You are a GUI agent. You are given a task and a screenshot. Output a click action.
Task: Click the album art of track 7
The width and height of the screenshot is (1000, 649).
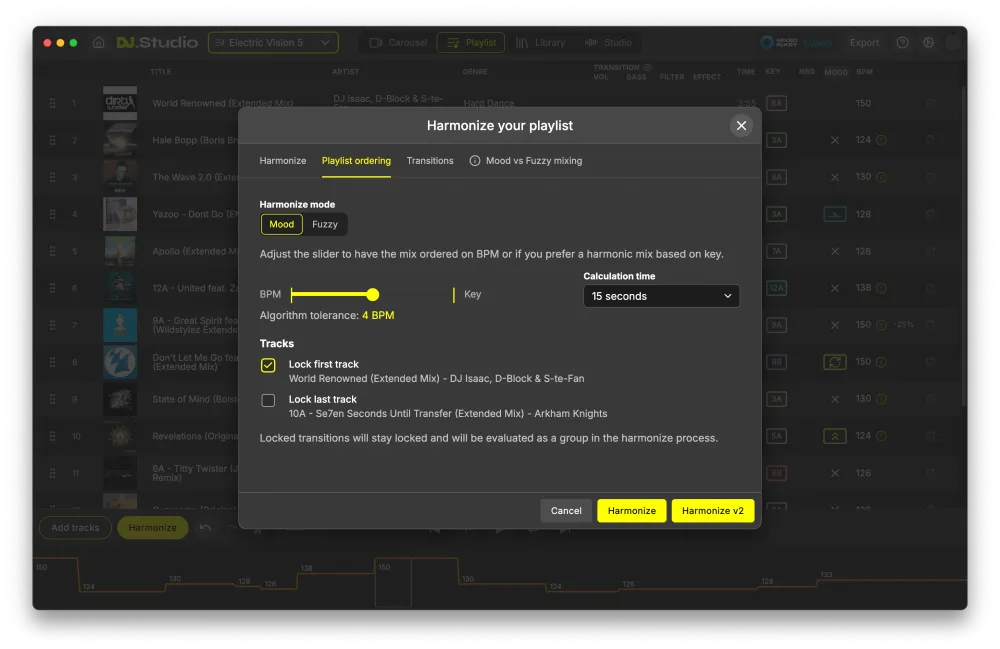point(120,325)
